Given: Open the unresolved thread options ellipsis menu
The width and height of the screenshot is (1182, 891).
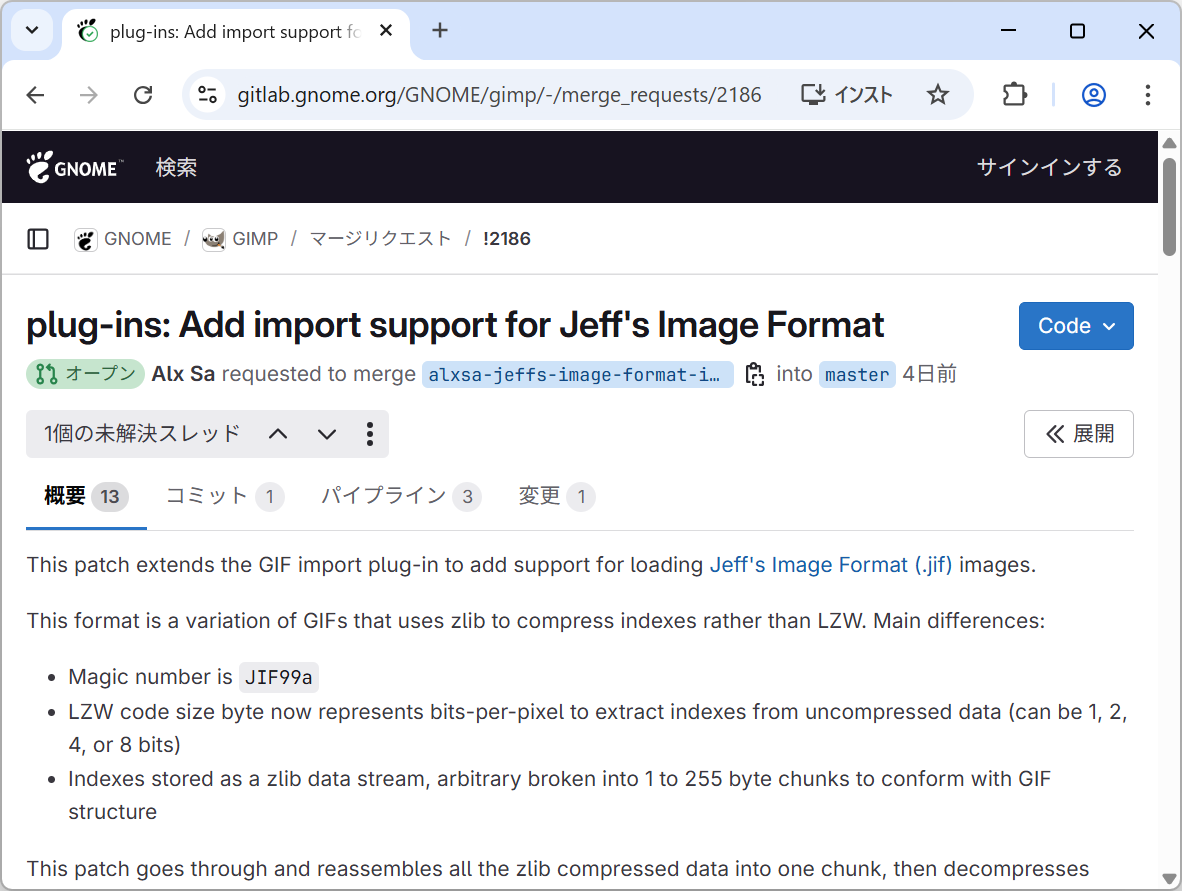Looking at the screenshot, I should (369, 434).
